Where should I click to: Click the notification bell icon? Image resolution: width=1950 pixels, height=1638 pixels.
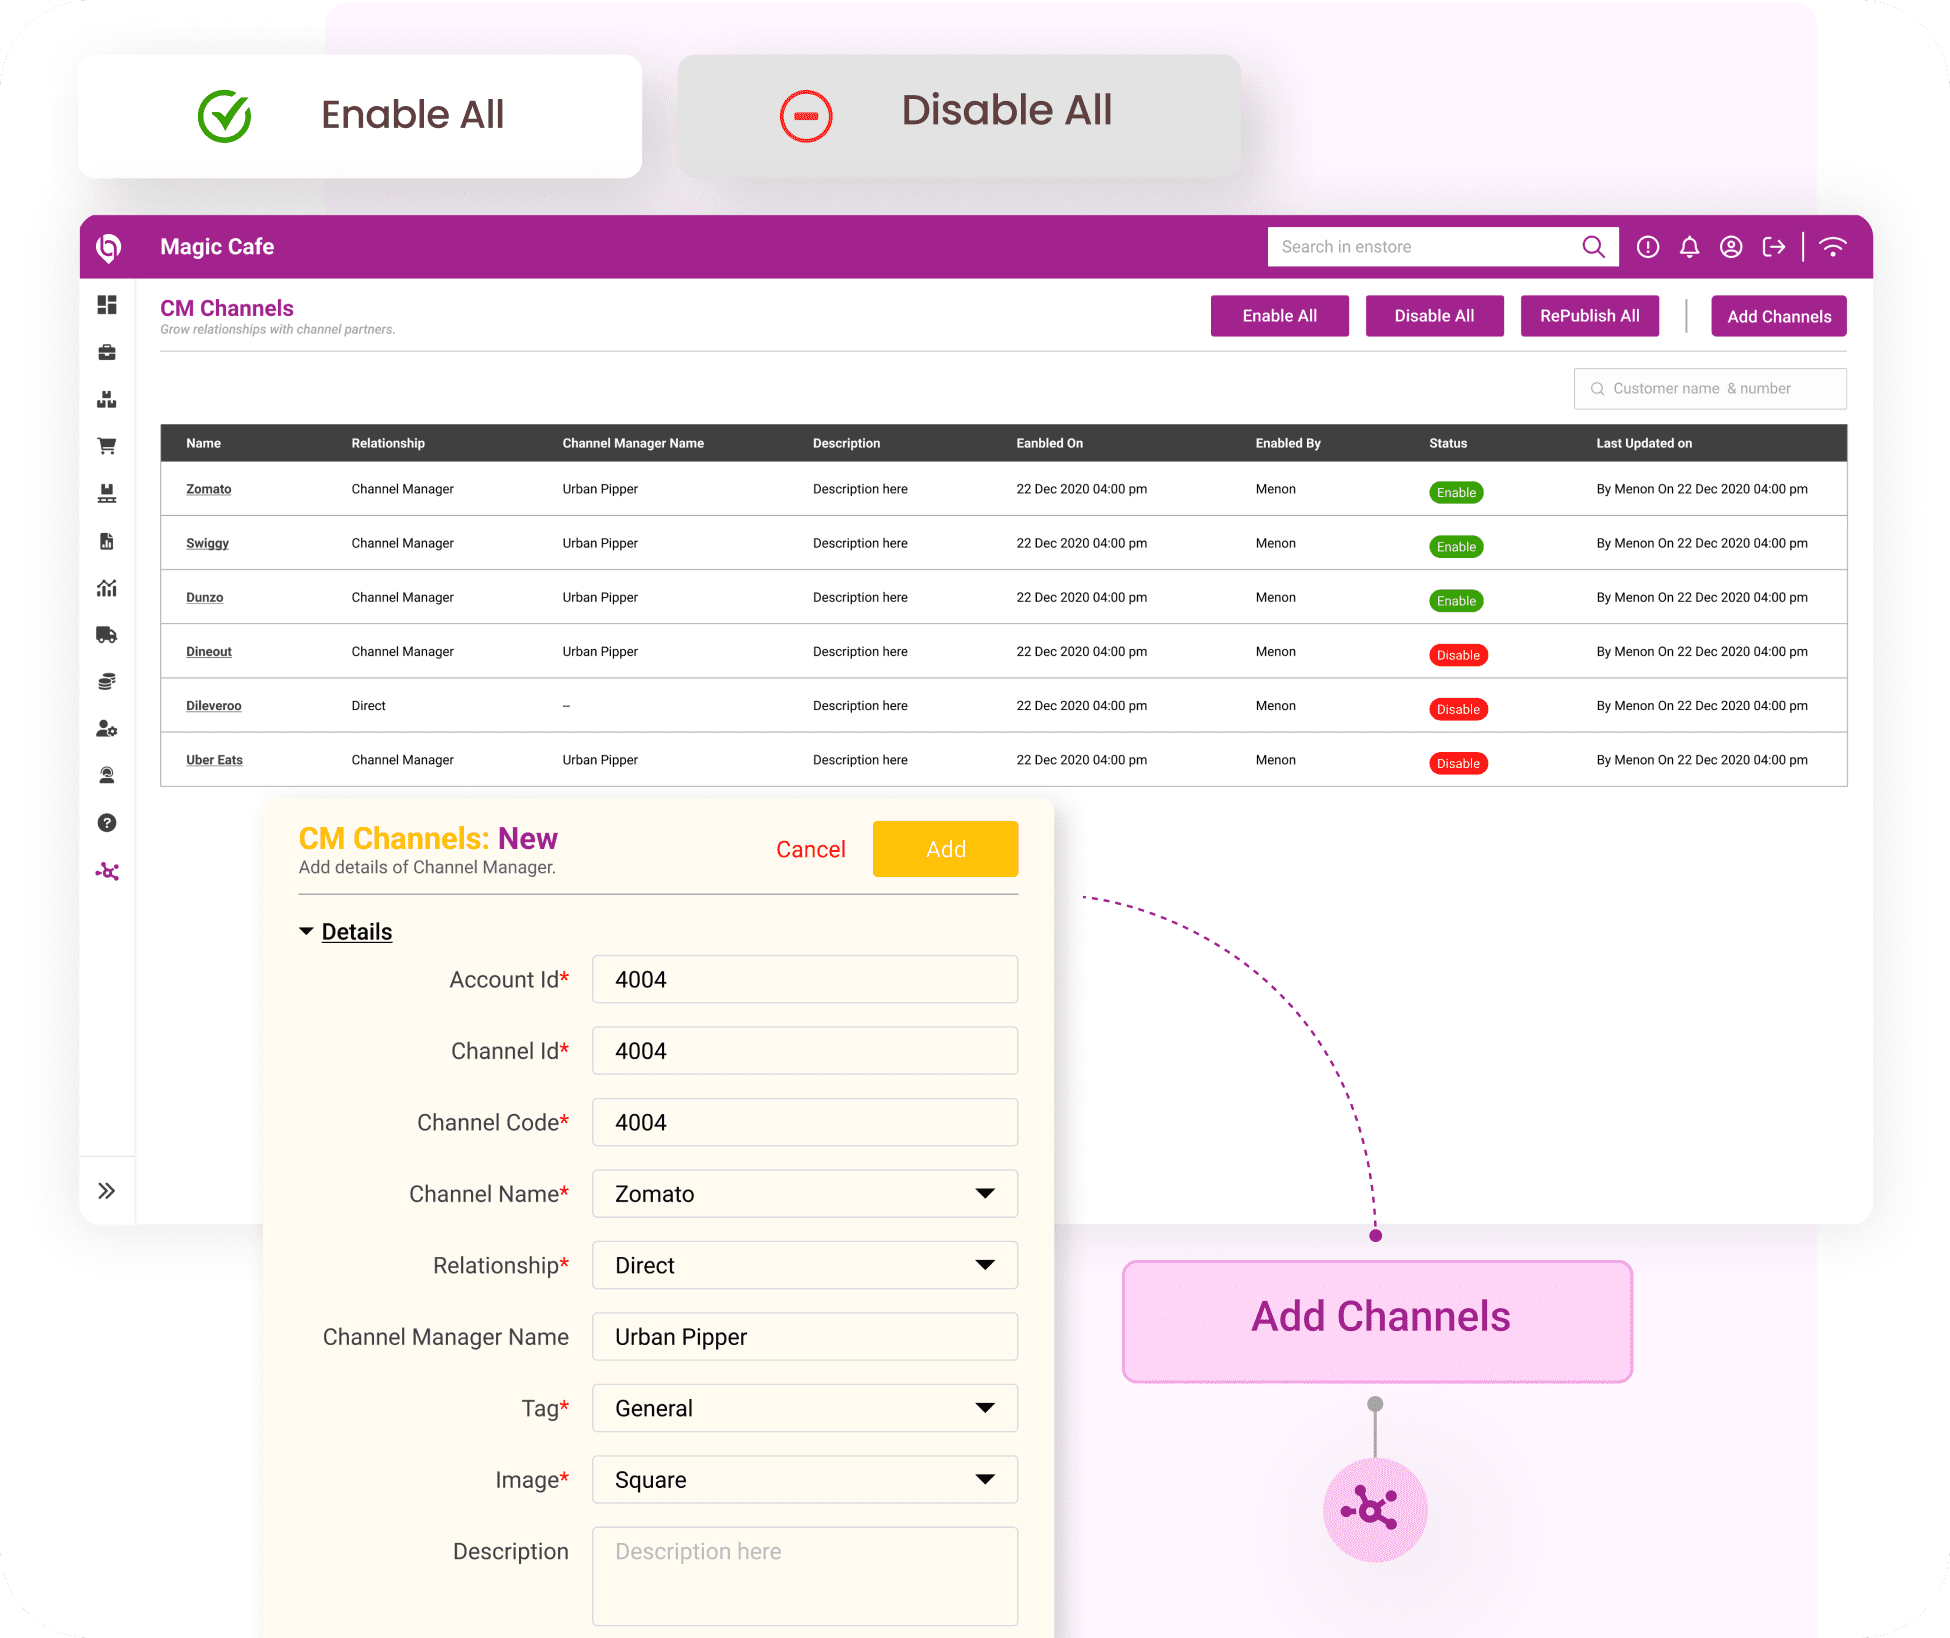[x=1689, y=247]
